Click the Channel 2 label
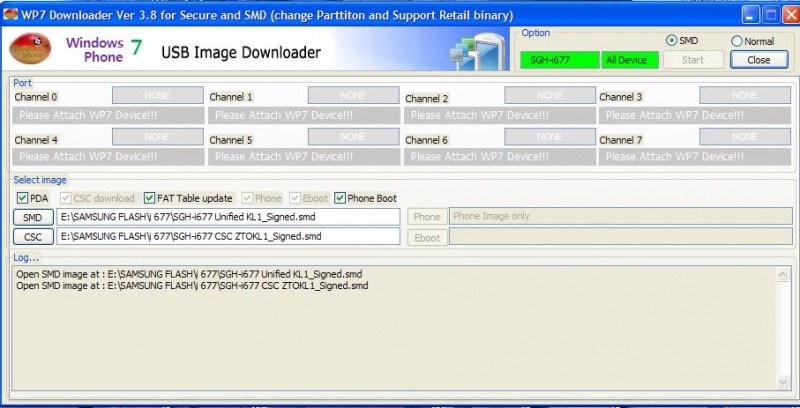This screenshot has height=408, width=800. pos(427,98)
